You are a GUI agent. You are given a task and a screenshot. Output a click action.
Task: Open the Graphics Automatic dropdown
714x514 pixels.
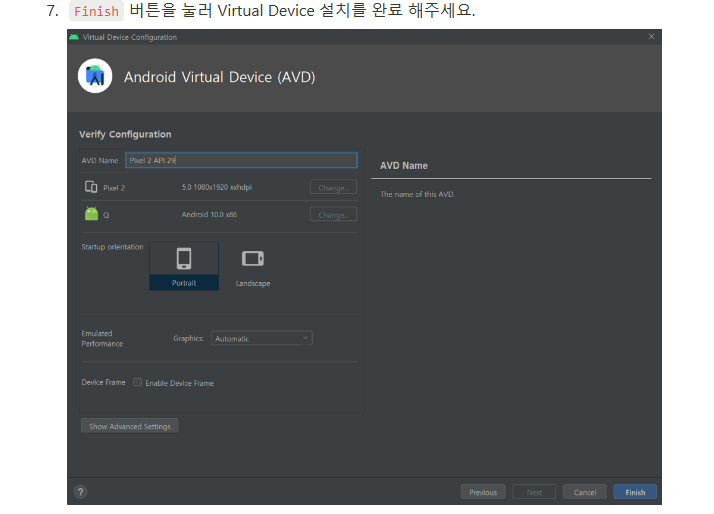click(262, 338)
